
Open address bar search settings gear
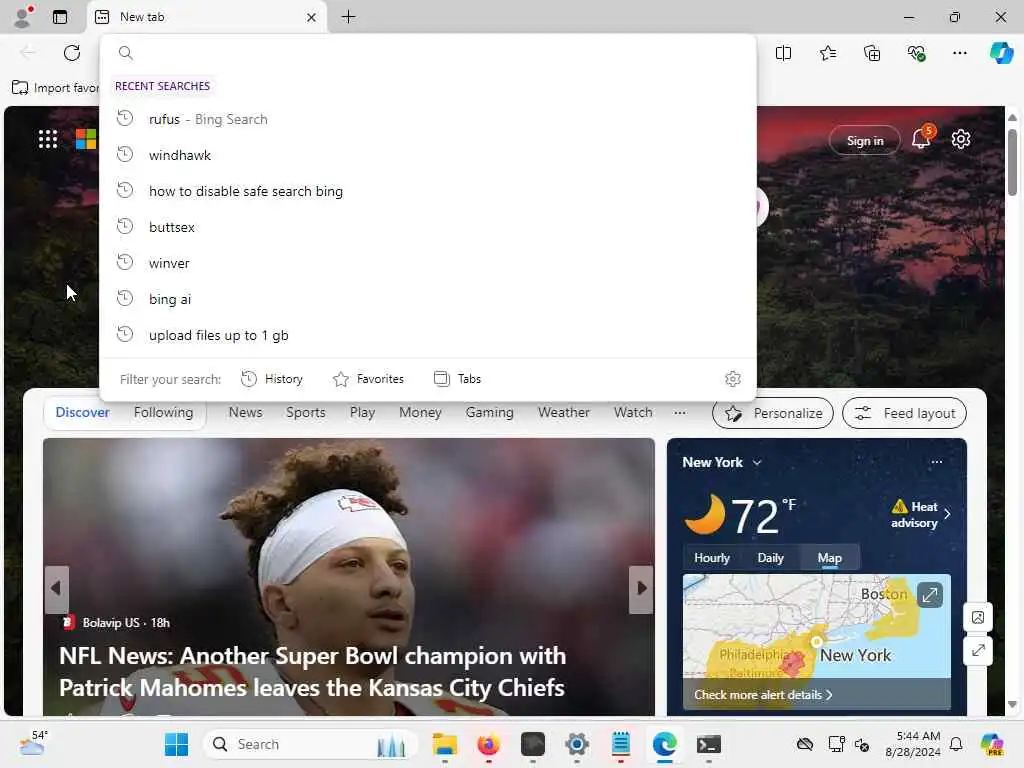coord(733,379)
